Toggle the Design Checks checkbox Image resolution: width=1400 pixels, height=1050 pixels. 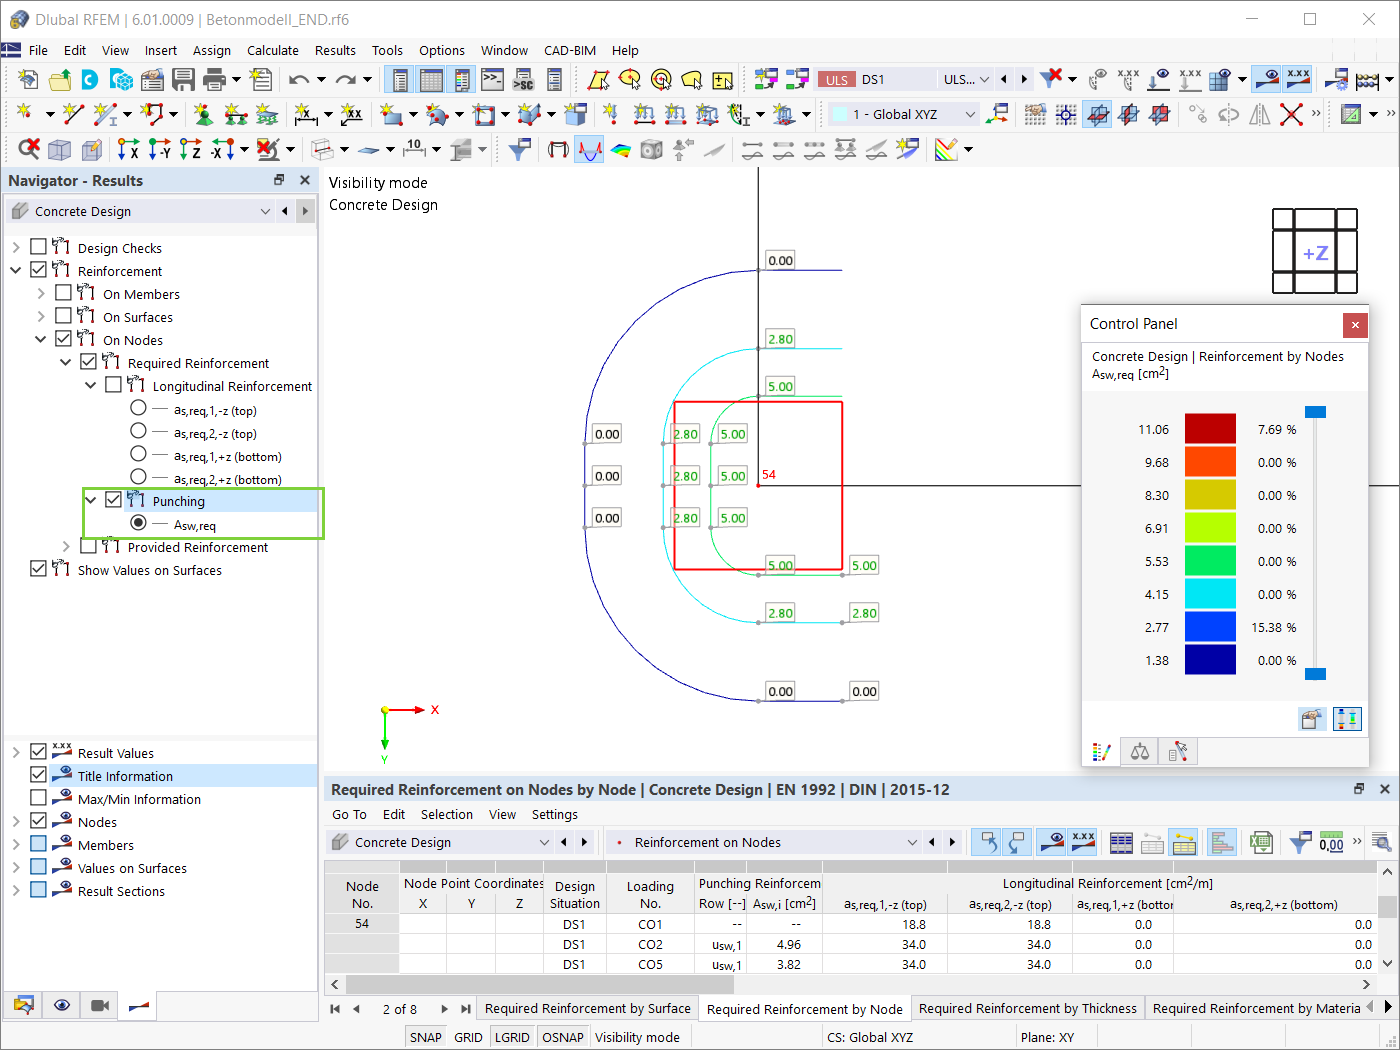click(38, 247)
